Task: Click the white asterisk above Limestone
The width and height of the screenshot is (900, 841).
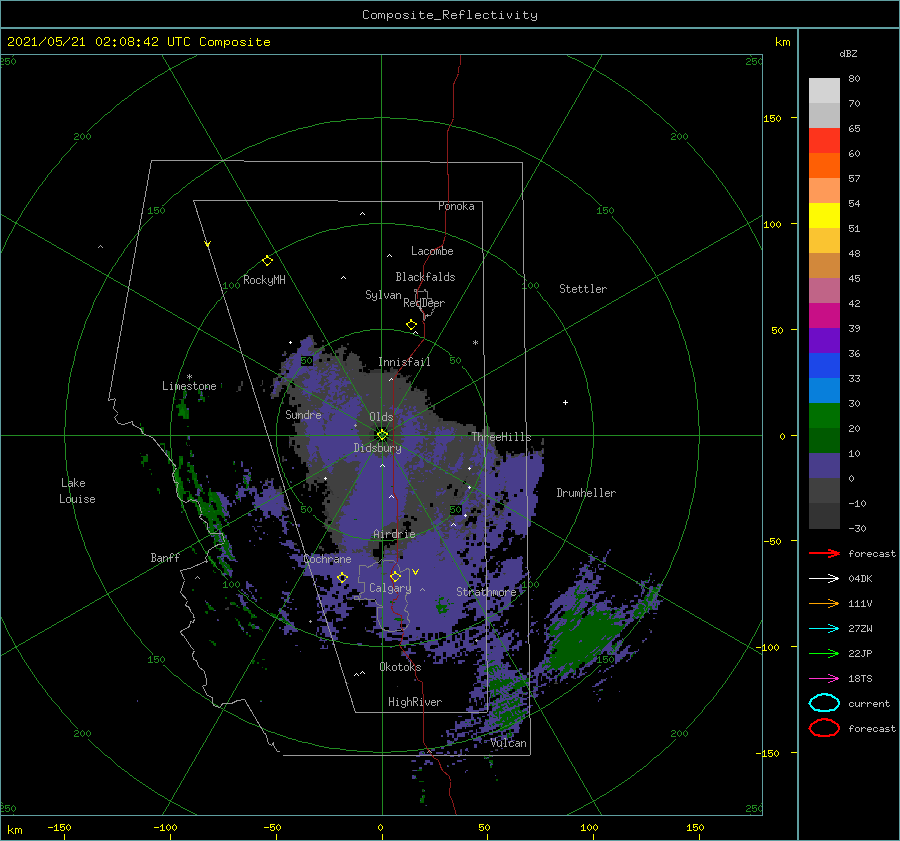Action: 189,377
